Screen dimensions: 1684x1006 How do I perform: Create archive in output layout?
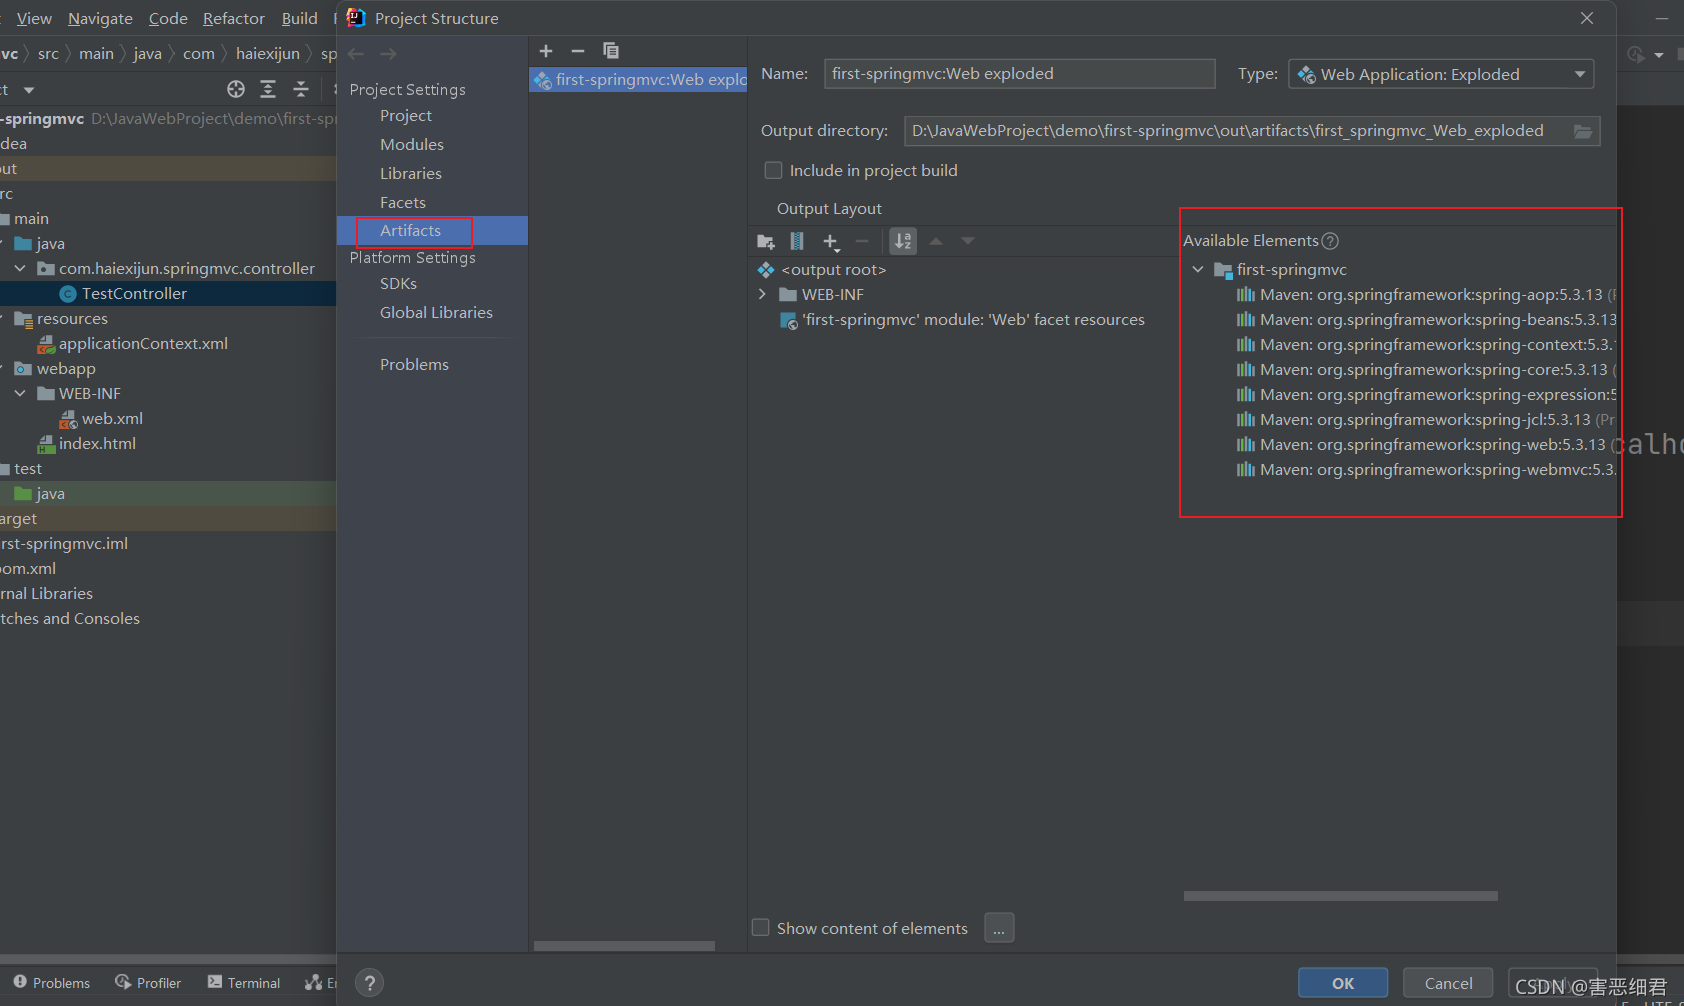pos(797,241)
